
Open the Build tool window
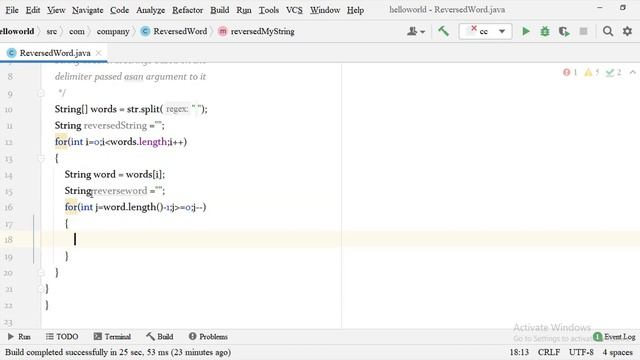(x=160, y=337)
